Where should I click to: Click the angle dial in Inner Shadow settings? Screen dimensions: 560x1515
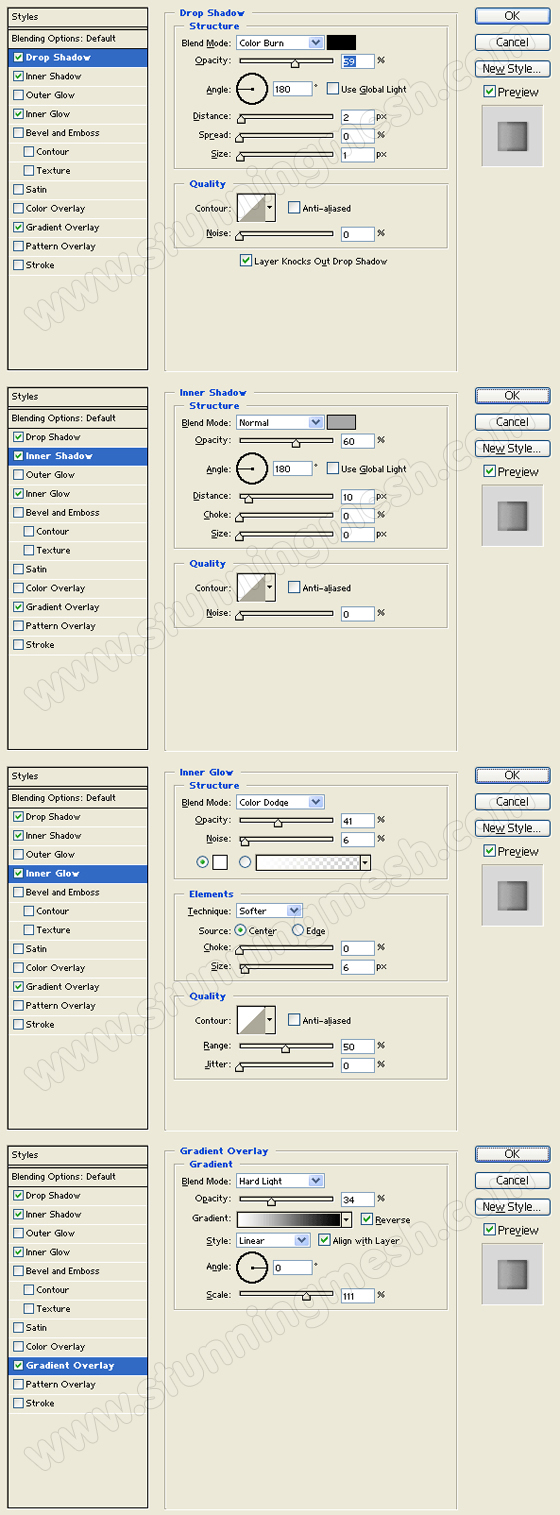(x=252, y=469)
